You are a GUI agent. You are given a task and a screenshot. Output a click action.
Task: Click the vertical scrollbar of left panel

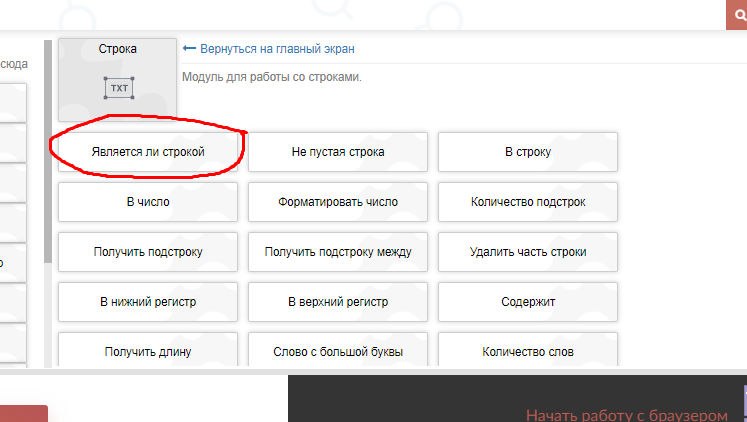pos(48,150)
